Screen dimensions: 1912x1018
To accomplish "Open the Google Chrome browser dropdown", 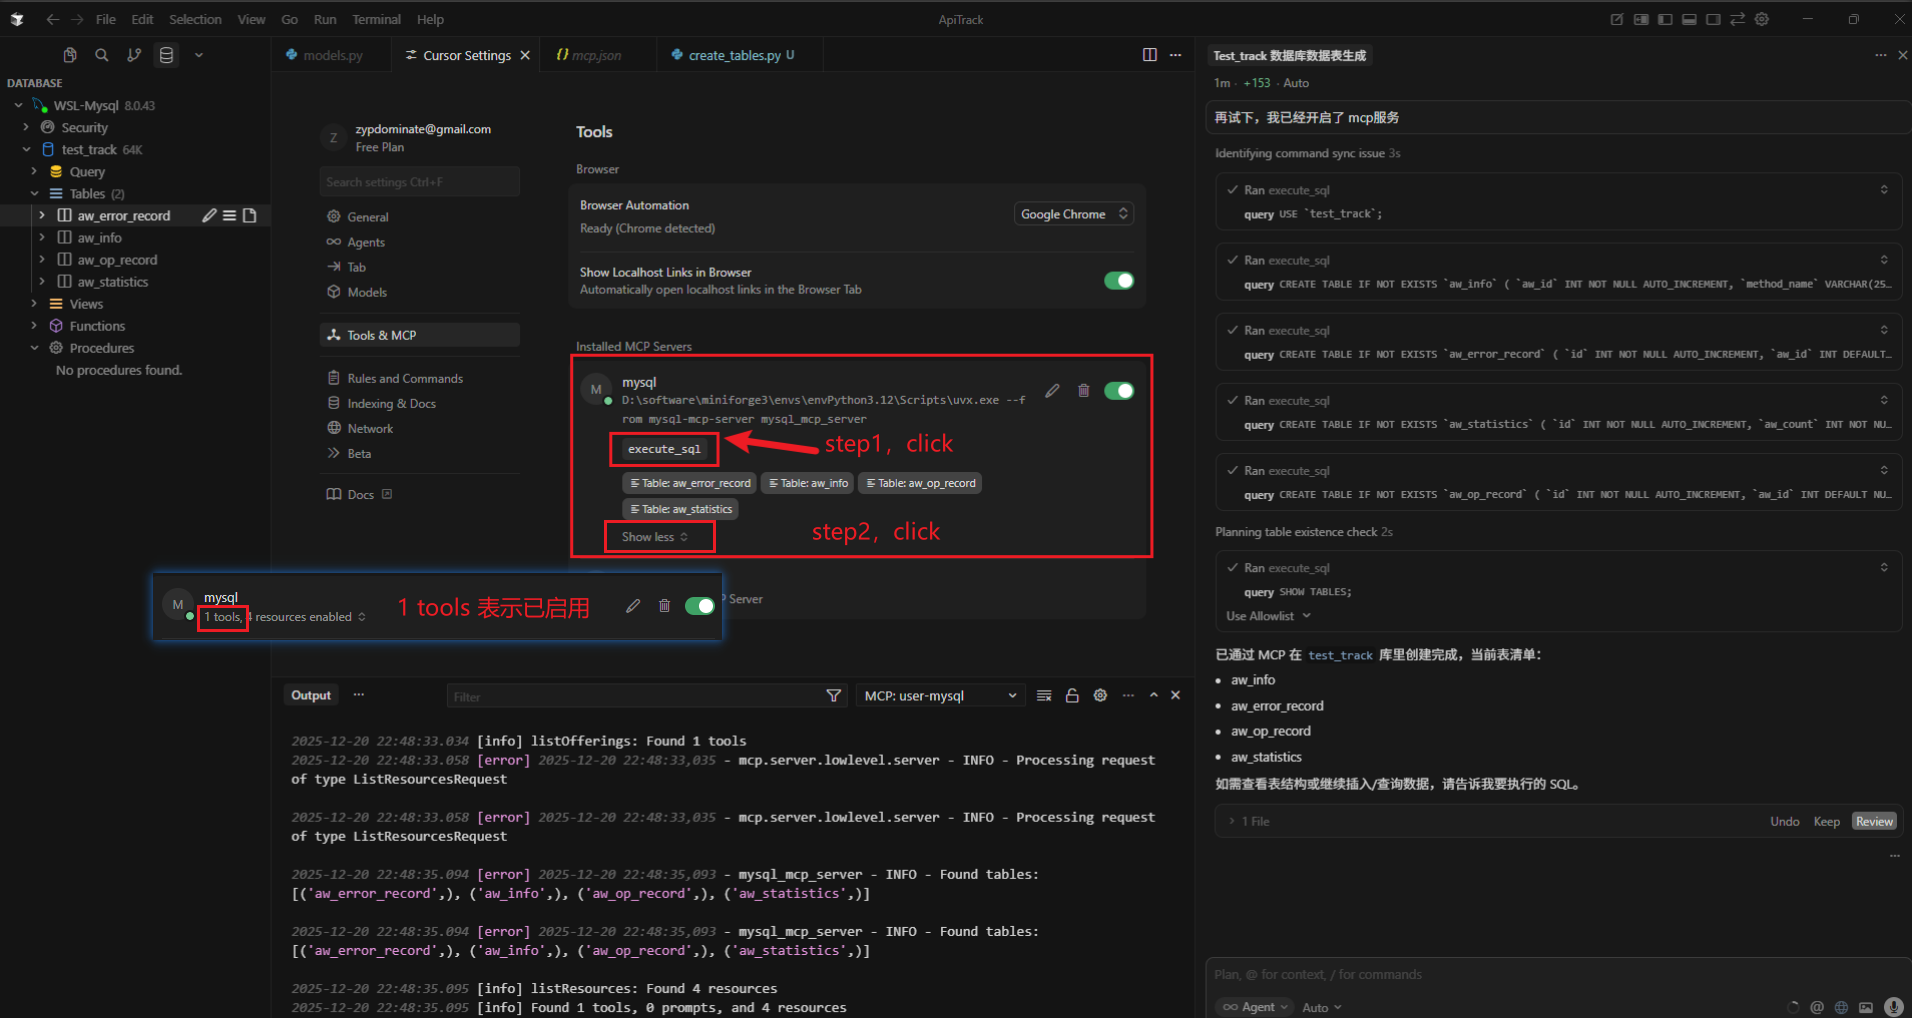I will point(1073,214).
